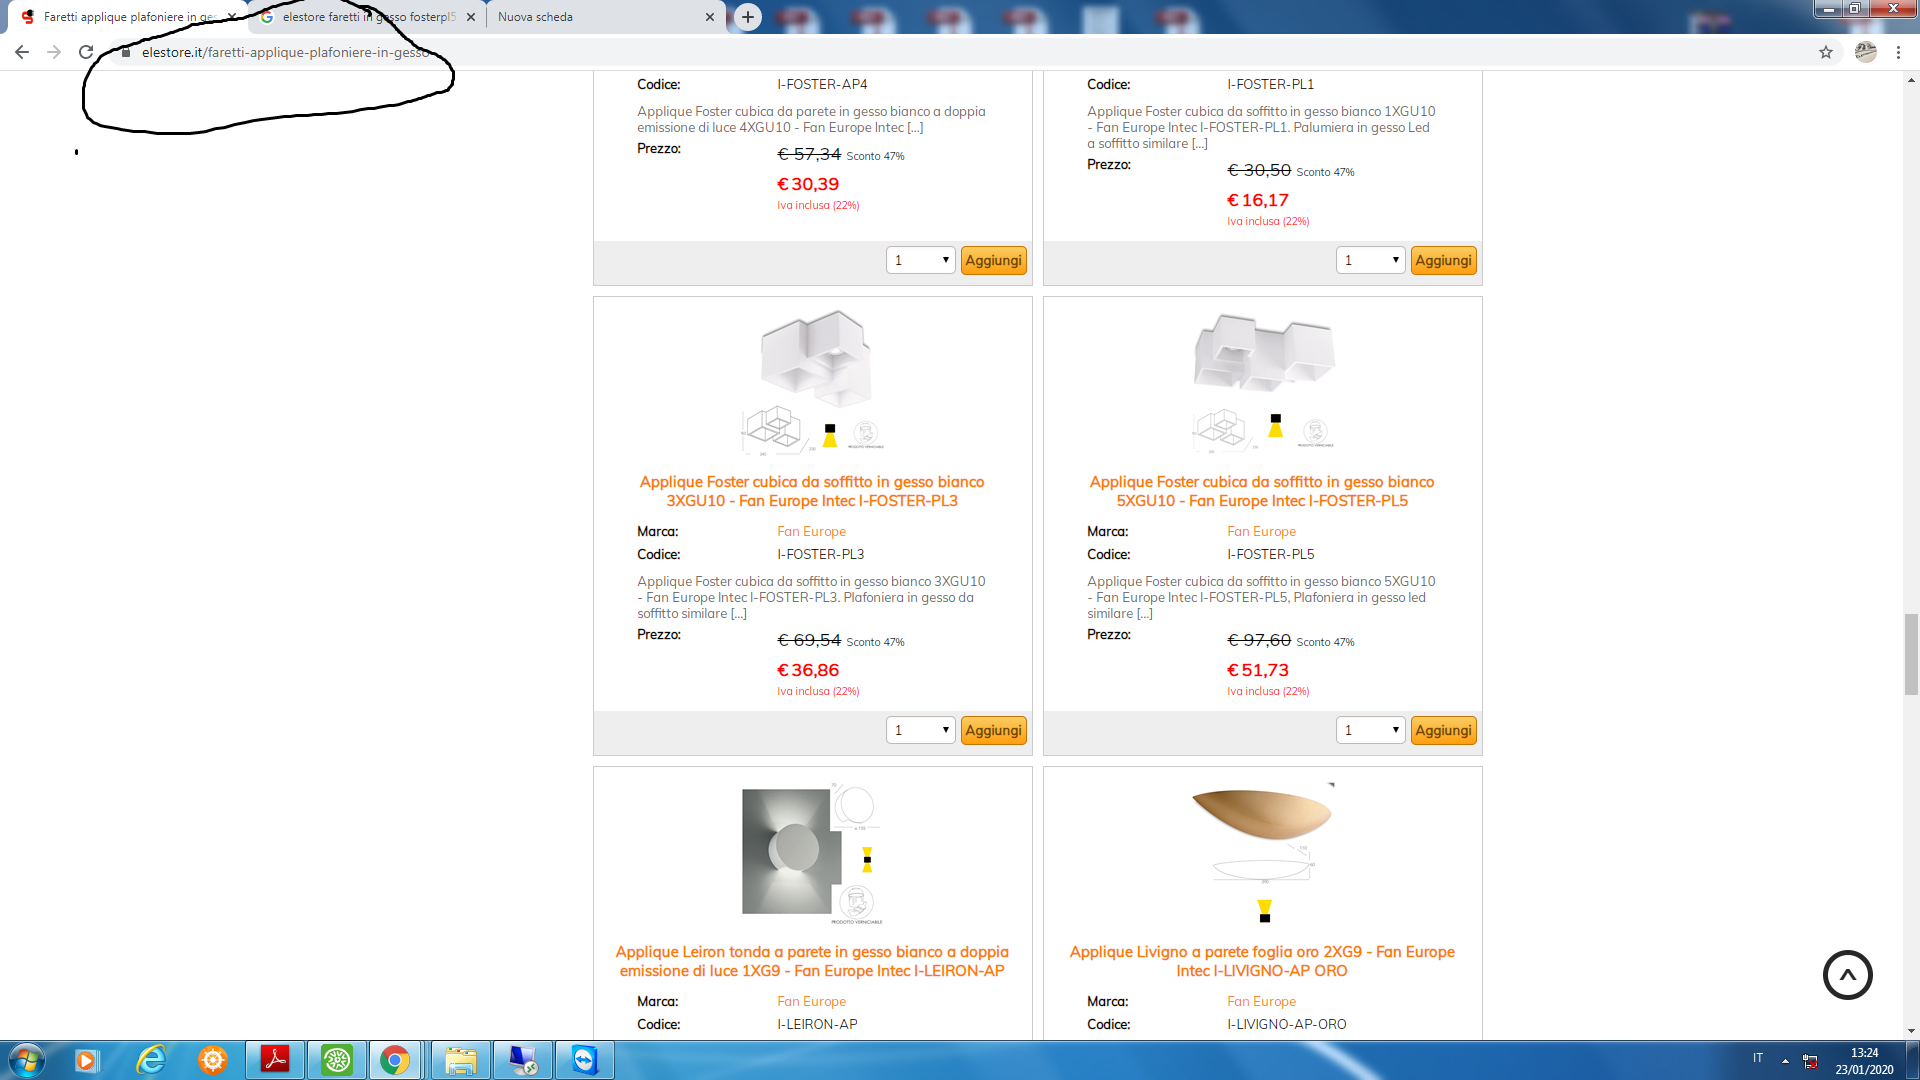This screenshot has height=1080, width=1920.
Task: Expand quantity dropdown for I-FOSTER-AP4
Action: [x=921, y=260]
